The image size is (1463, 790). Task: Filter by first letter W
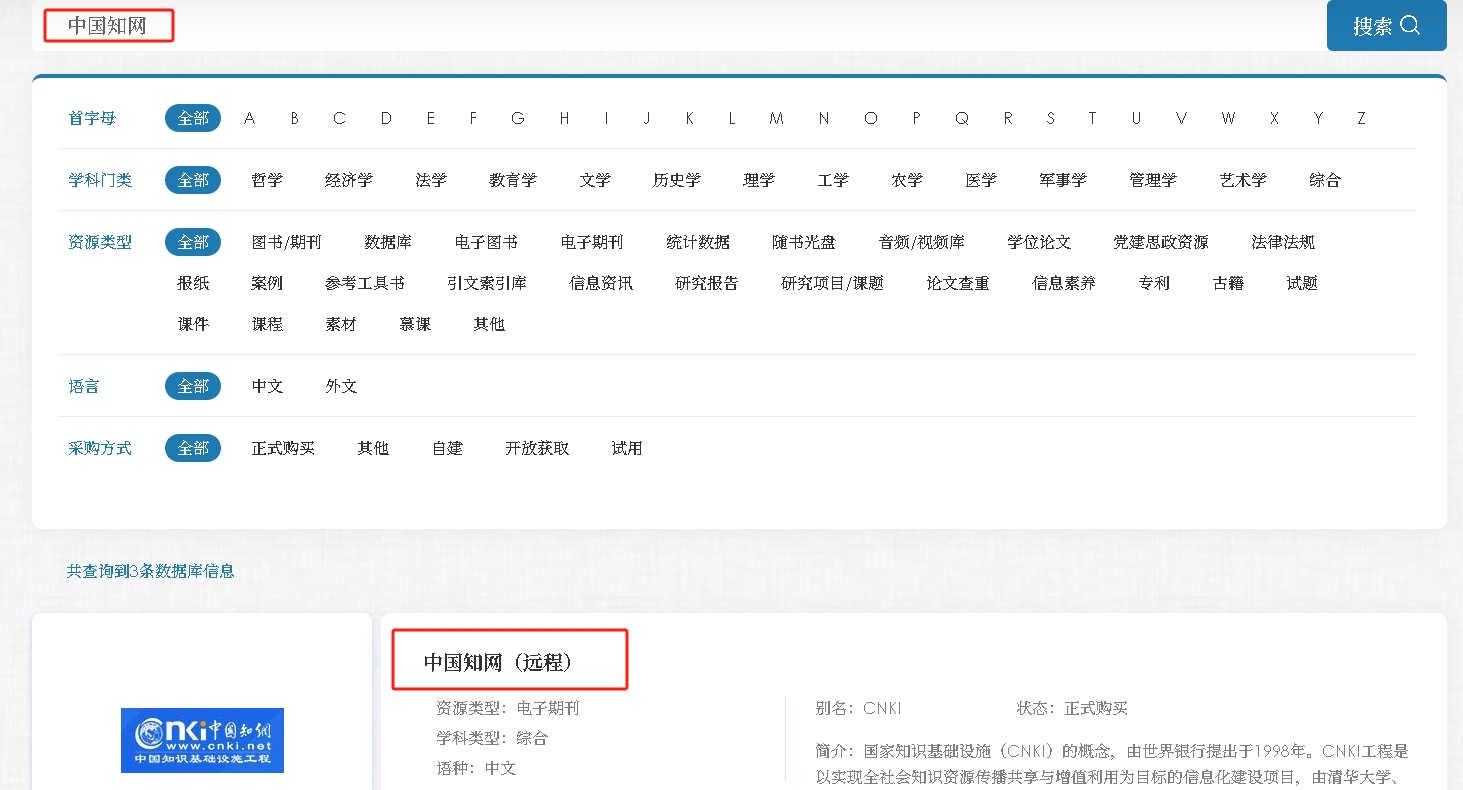pos(1228,118)
